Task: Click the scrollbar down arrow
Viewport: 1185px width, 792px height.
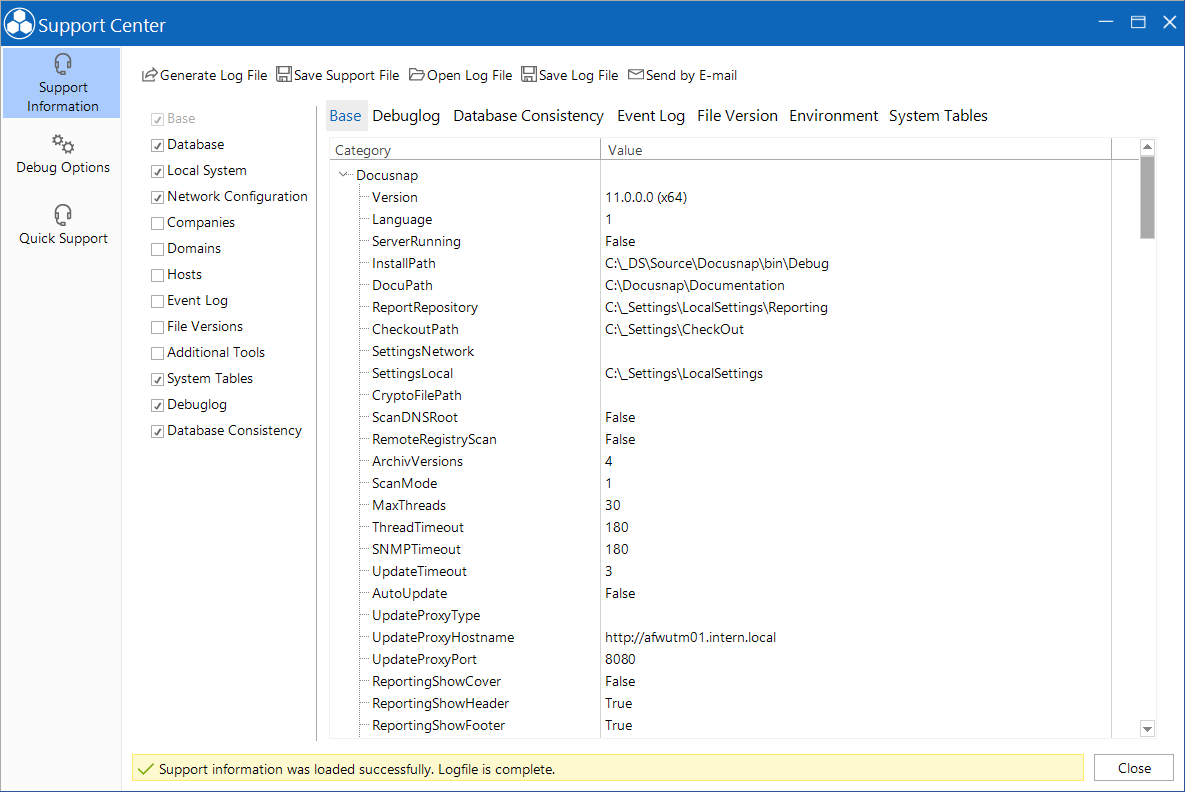Action: pyautogui.click(x=1147, y=729)
